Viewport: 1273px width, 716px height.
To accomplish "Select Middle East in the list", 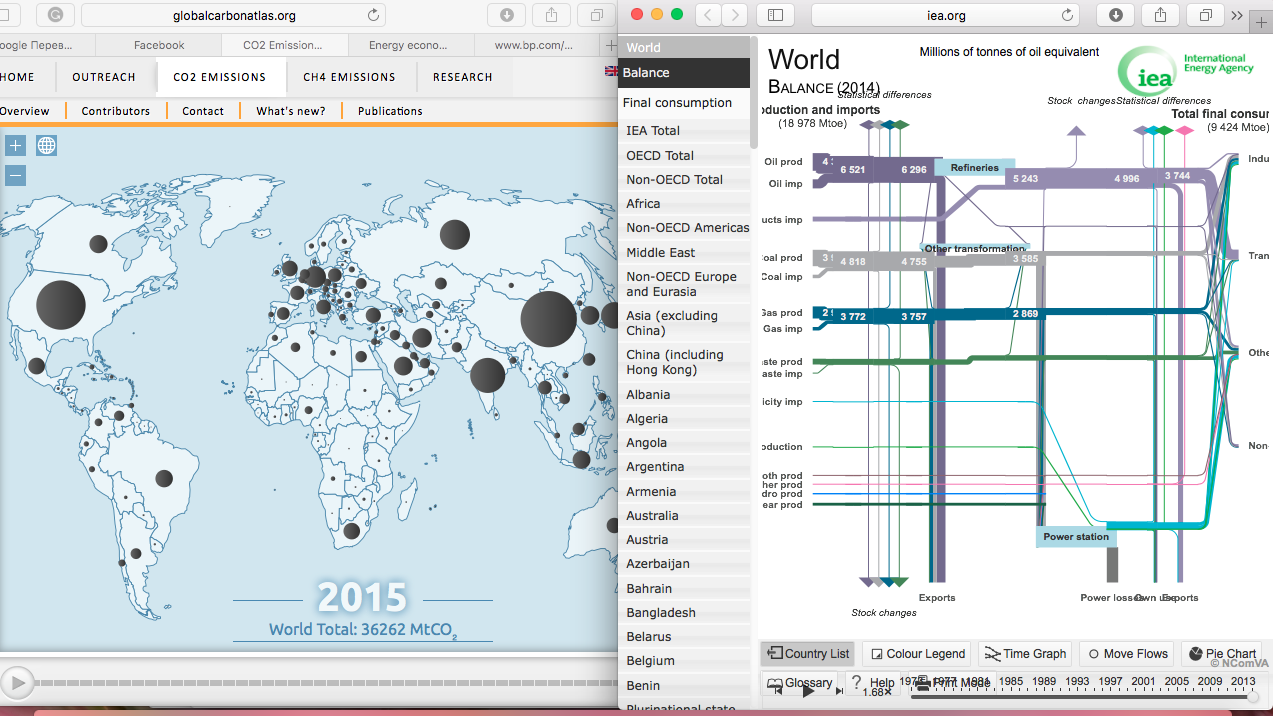I will click(x=683, y=252).
